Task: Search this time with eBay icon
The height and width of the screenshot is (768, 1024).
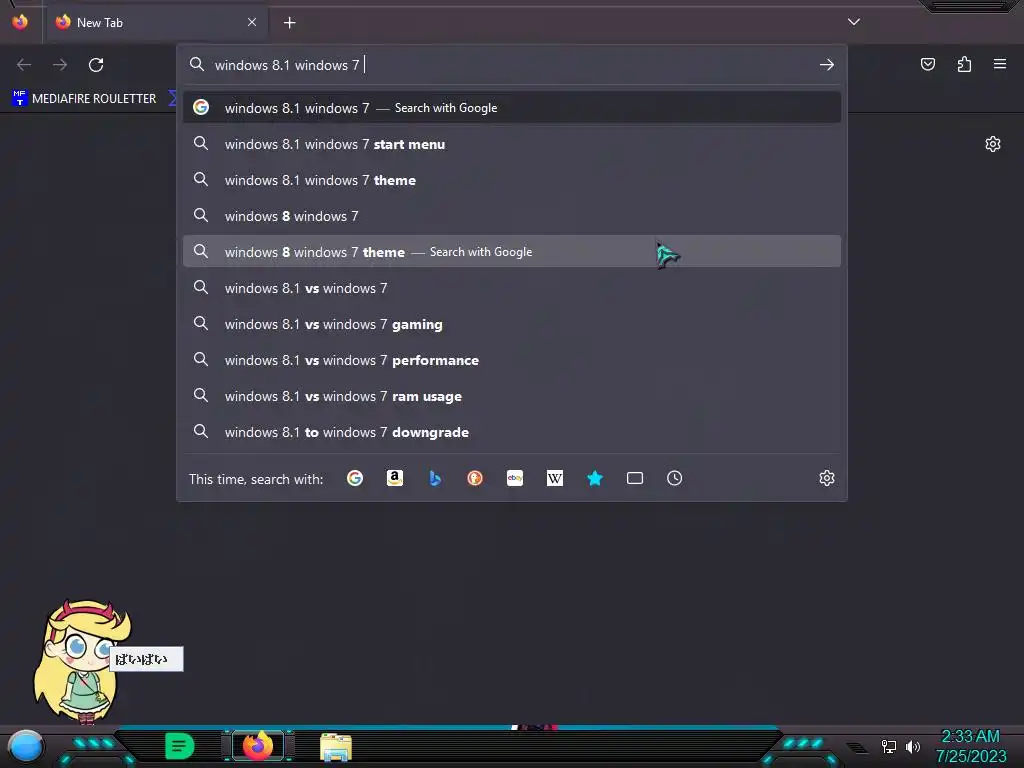Action: click(515, 478)
